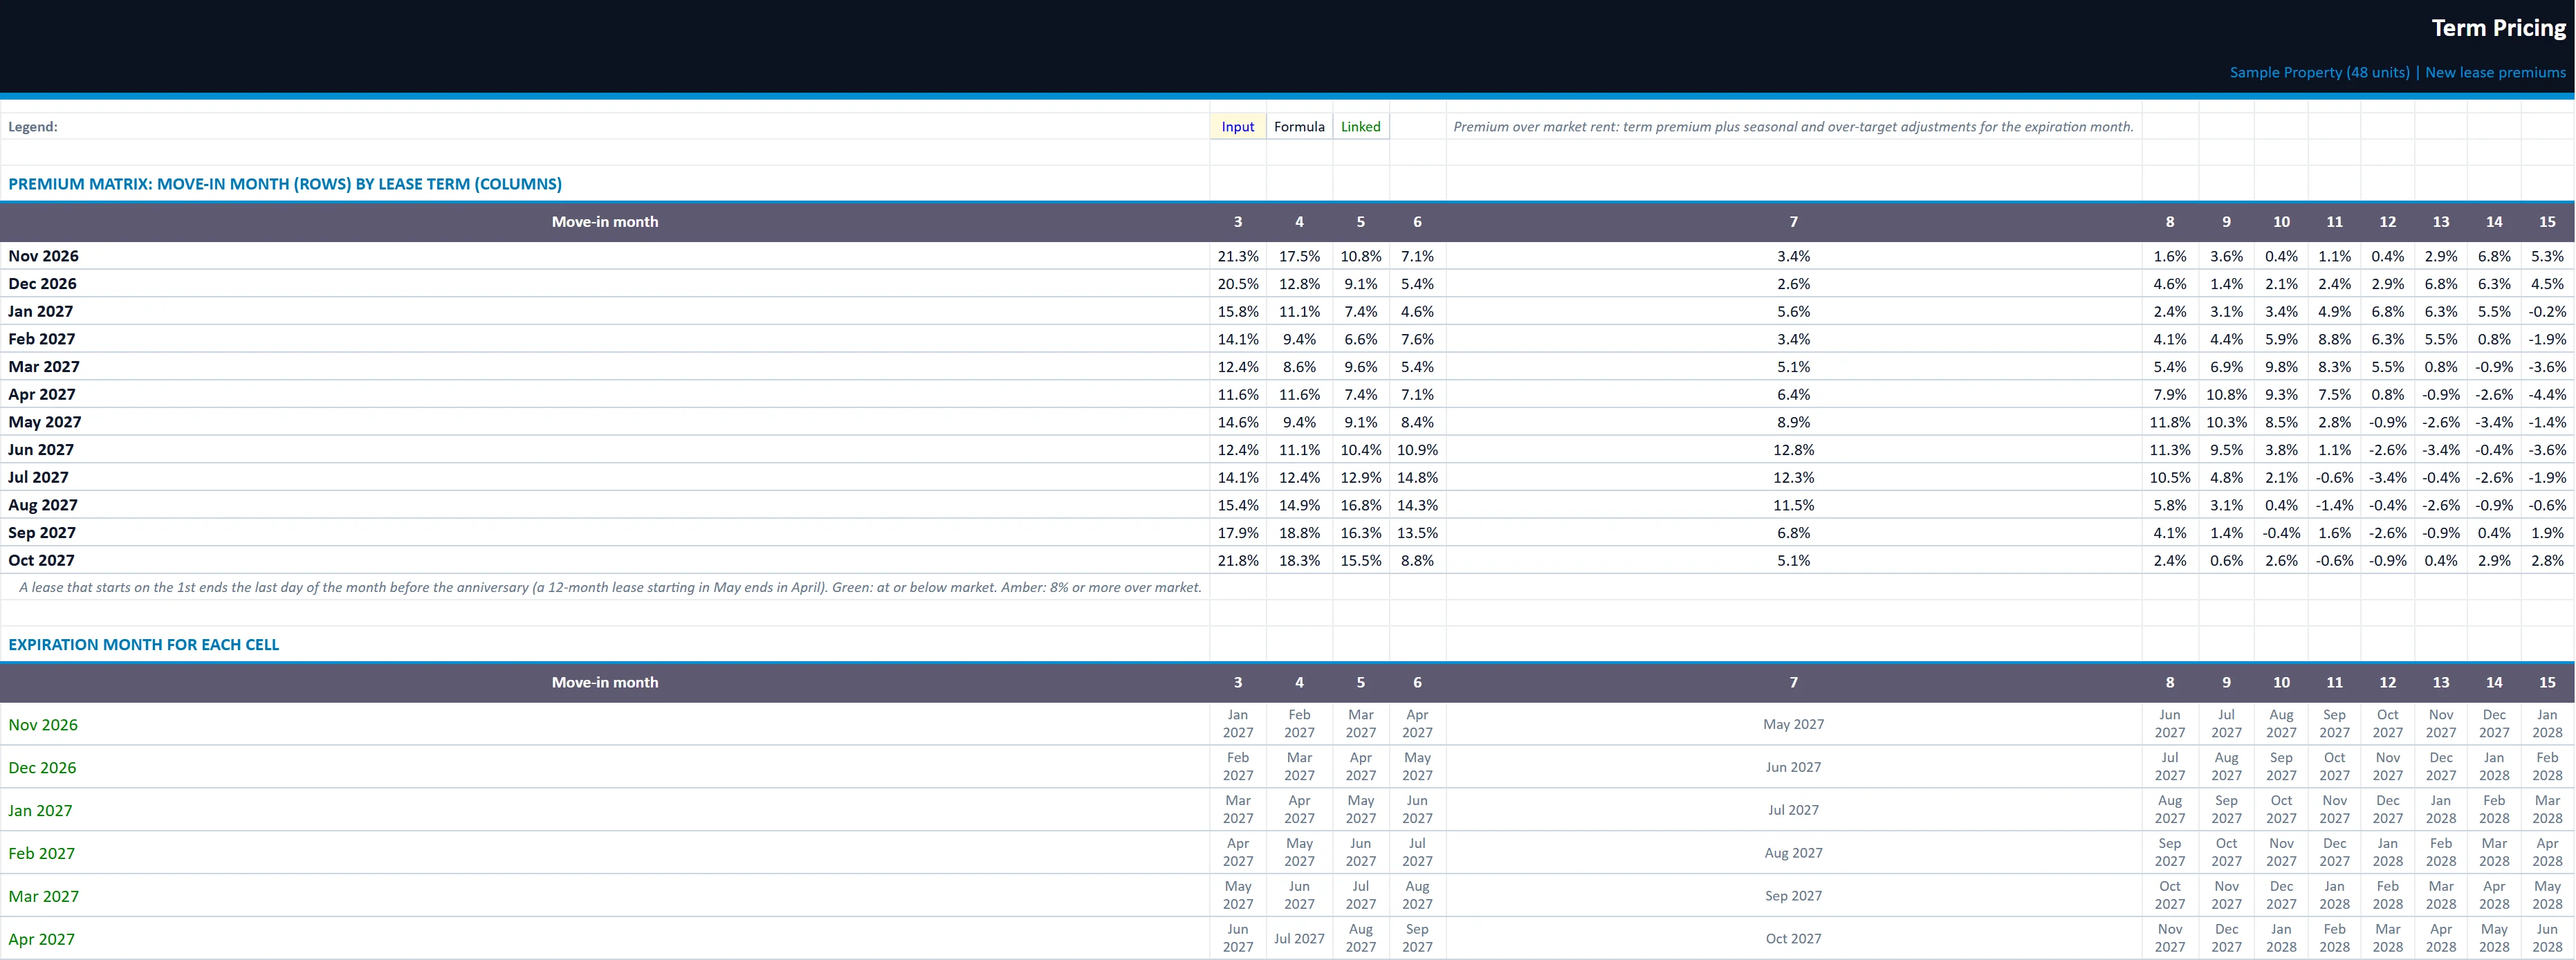The image size is (2576, 960).
Task: Select the premium matrix term 7 column header
Action: (x=1793, y=222)
